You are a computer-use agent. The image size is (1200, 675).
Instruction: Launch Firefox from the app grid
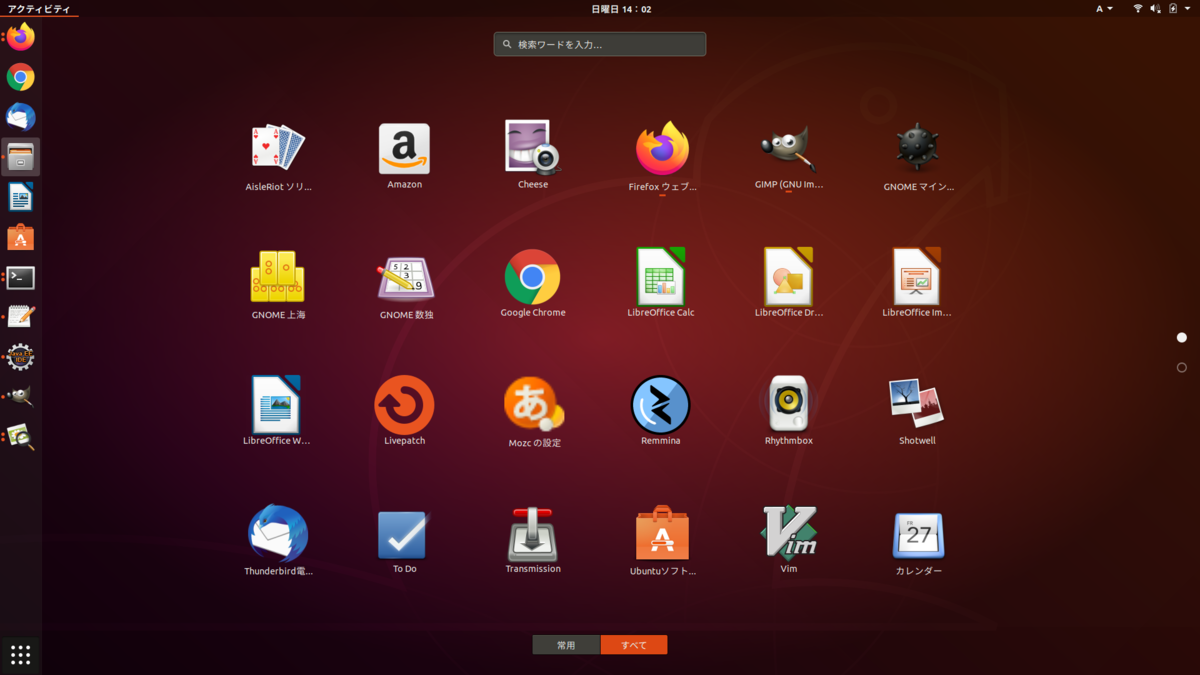(x=662, y=149)
